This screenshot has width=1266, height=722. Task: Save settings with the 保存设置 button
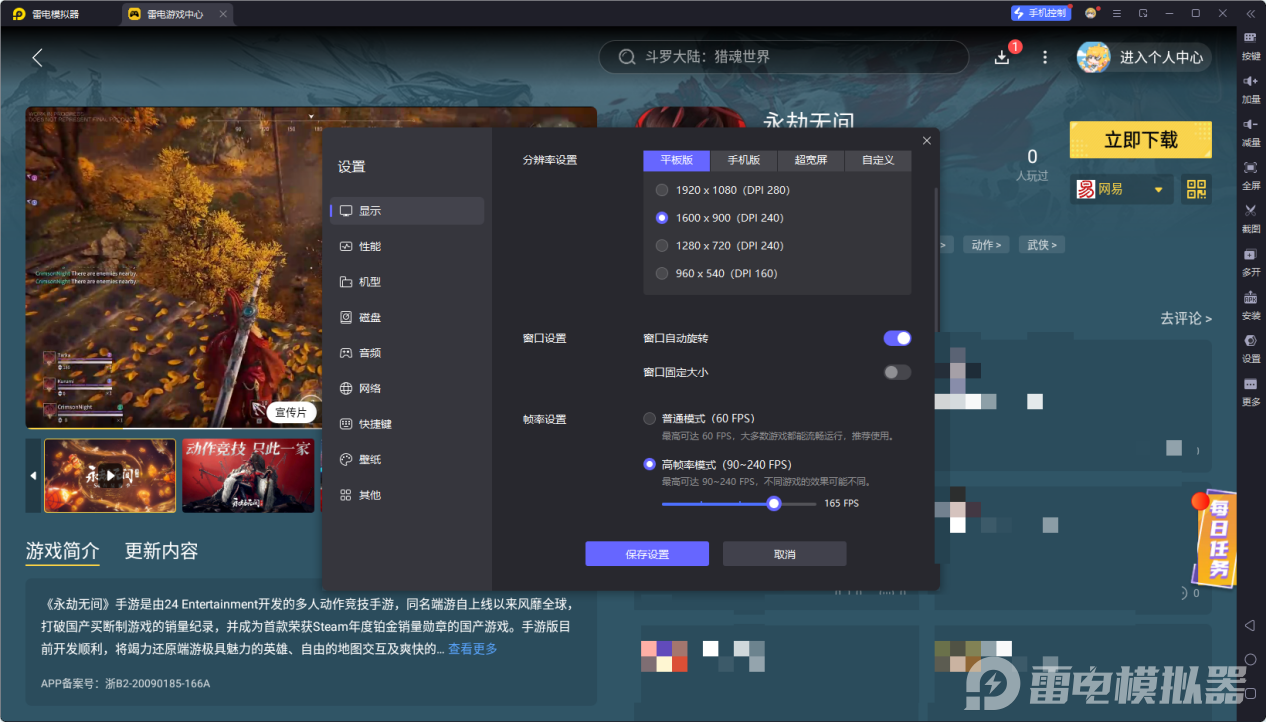646,553
